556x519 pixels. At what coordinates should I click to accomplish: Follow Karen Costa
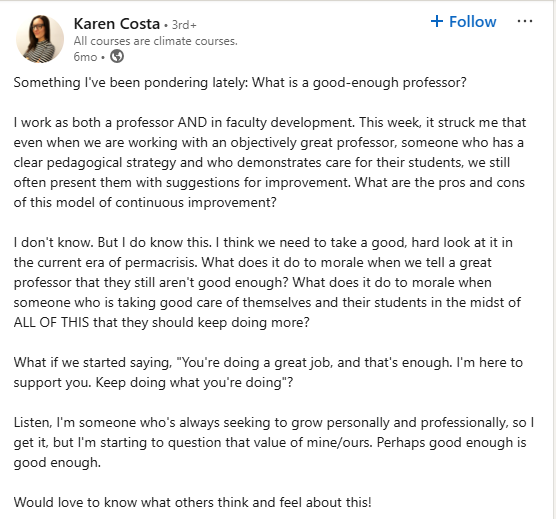point(463,22)
